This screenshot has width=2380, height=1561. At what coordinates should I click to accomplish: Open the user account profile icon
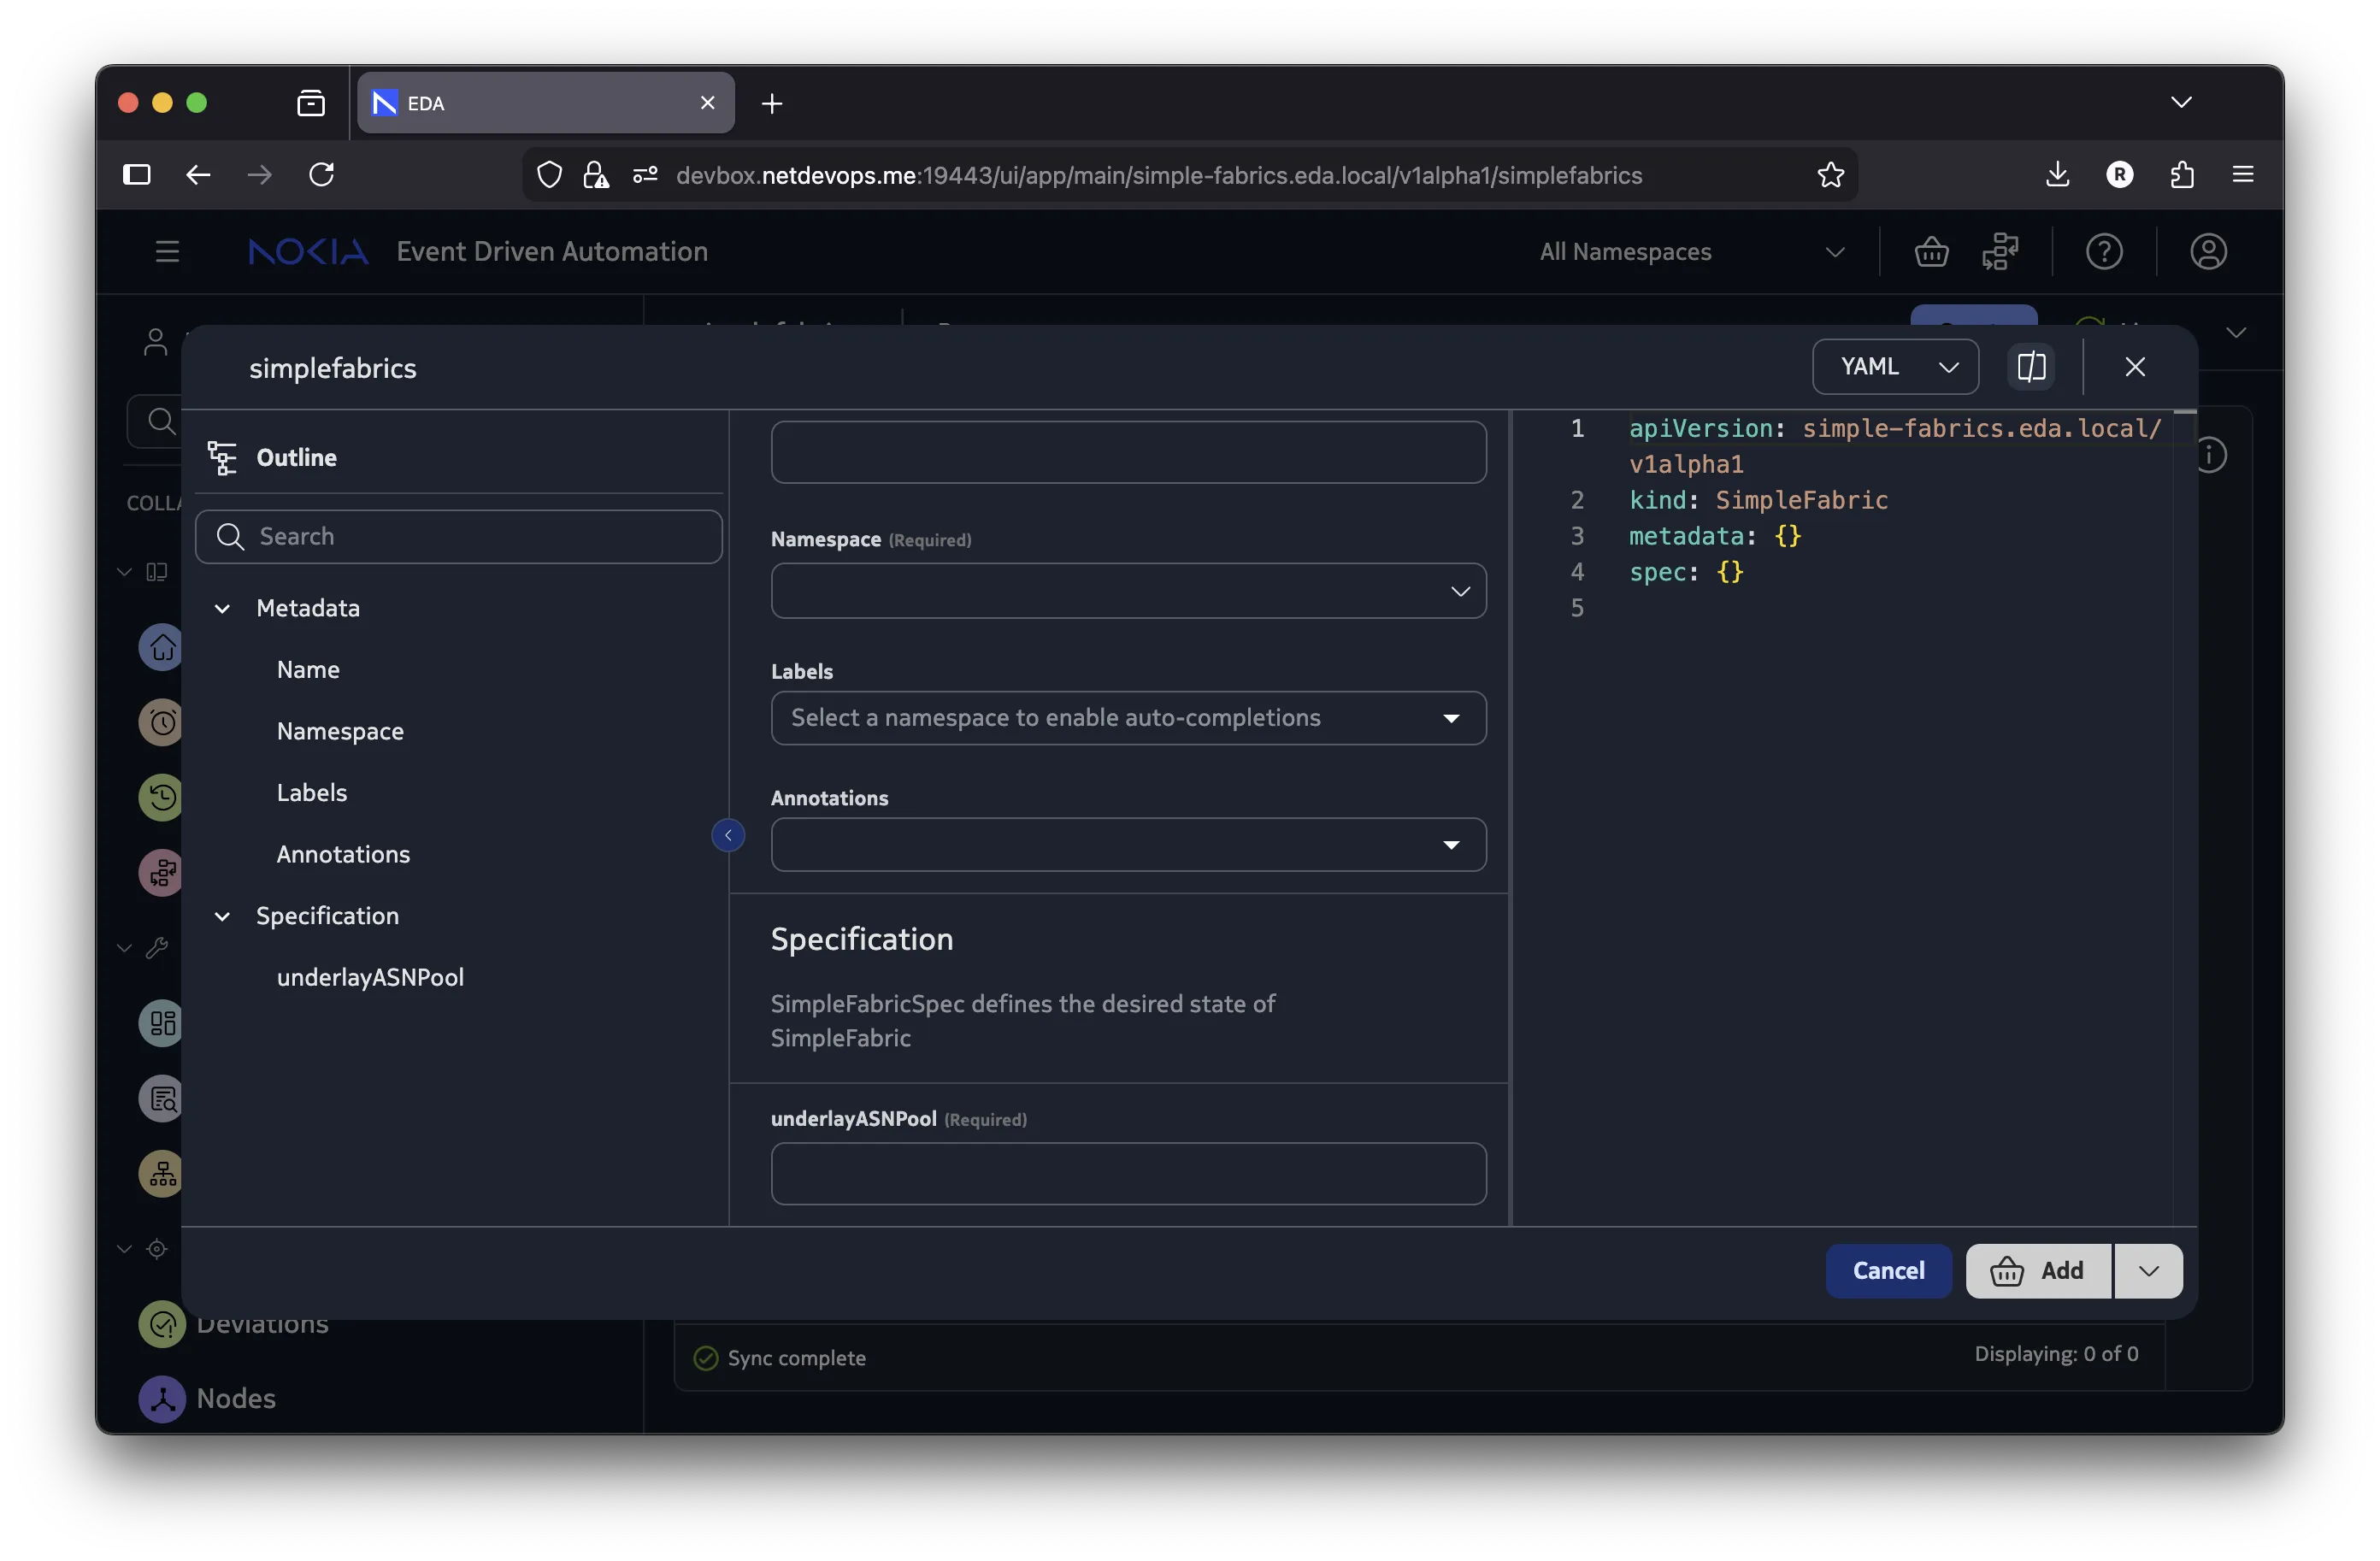[x=2208, y=252]
